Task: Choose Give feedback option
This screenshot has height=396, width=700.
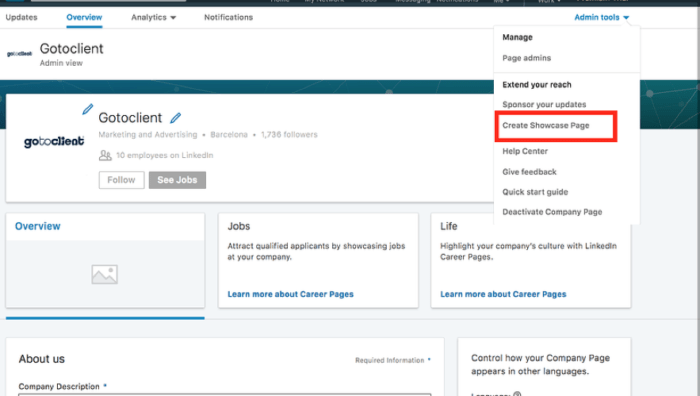Action: click(x=529, y=172)
